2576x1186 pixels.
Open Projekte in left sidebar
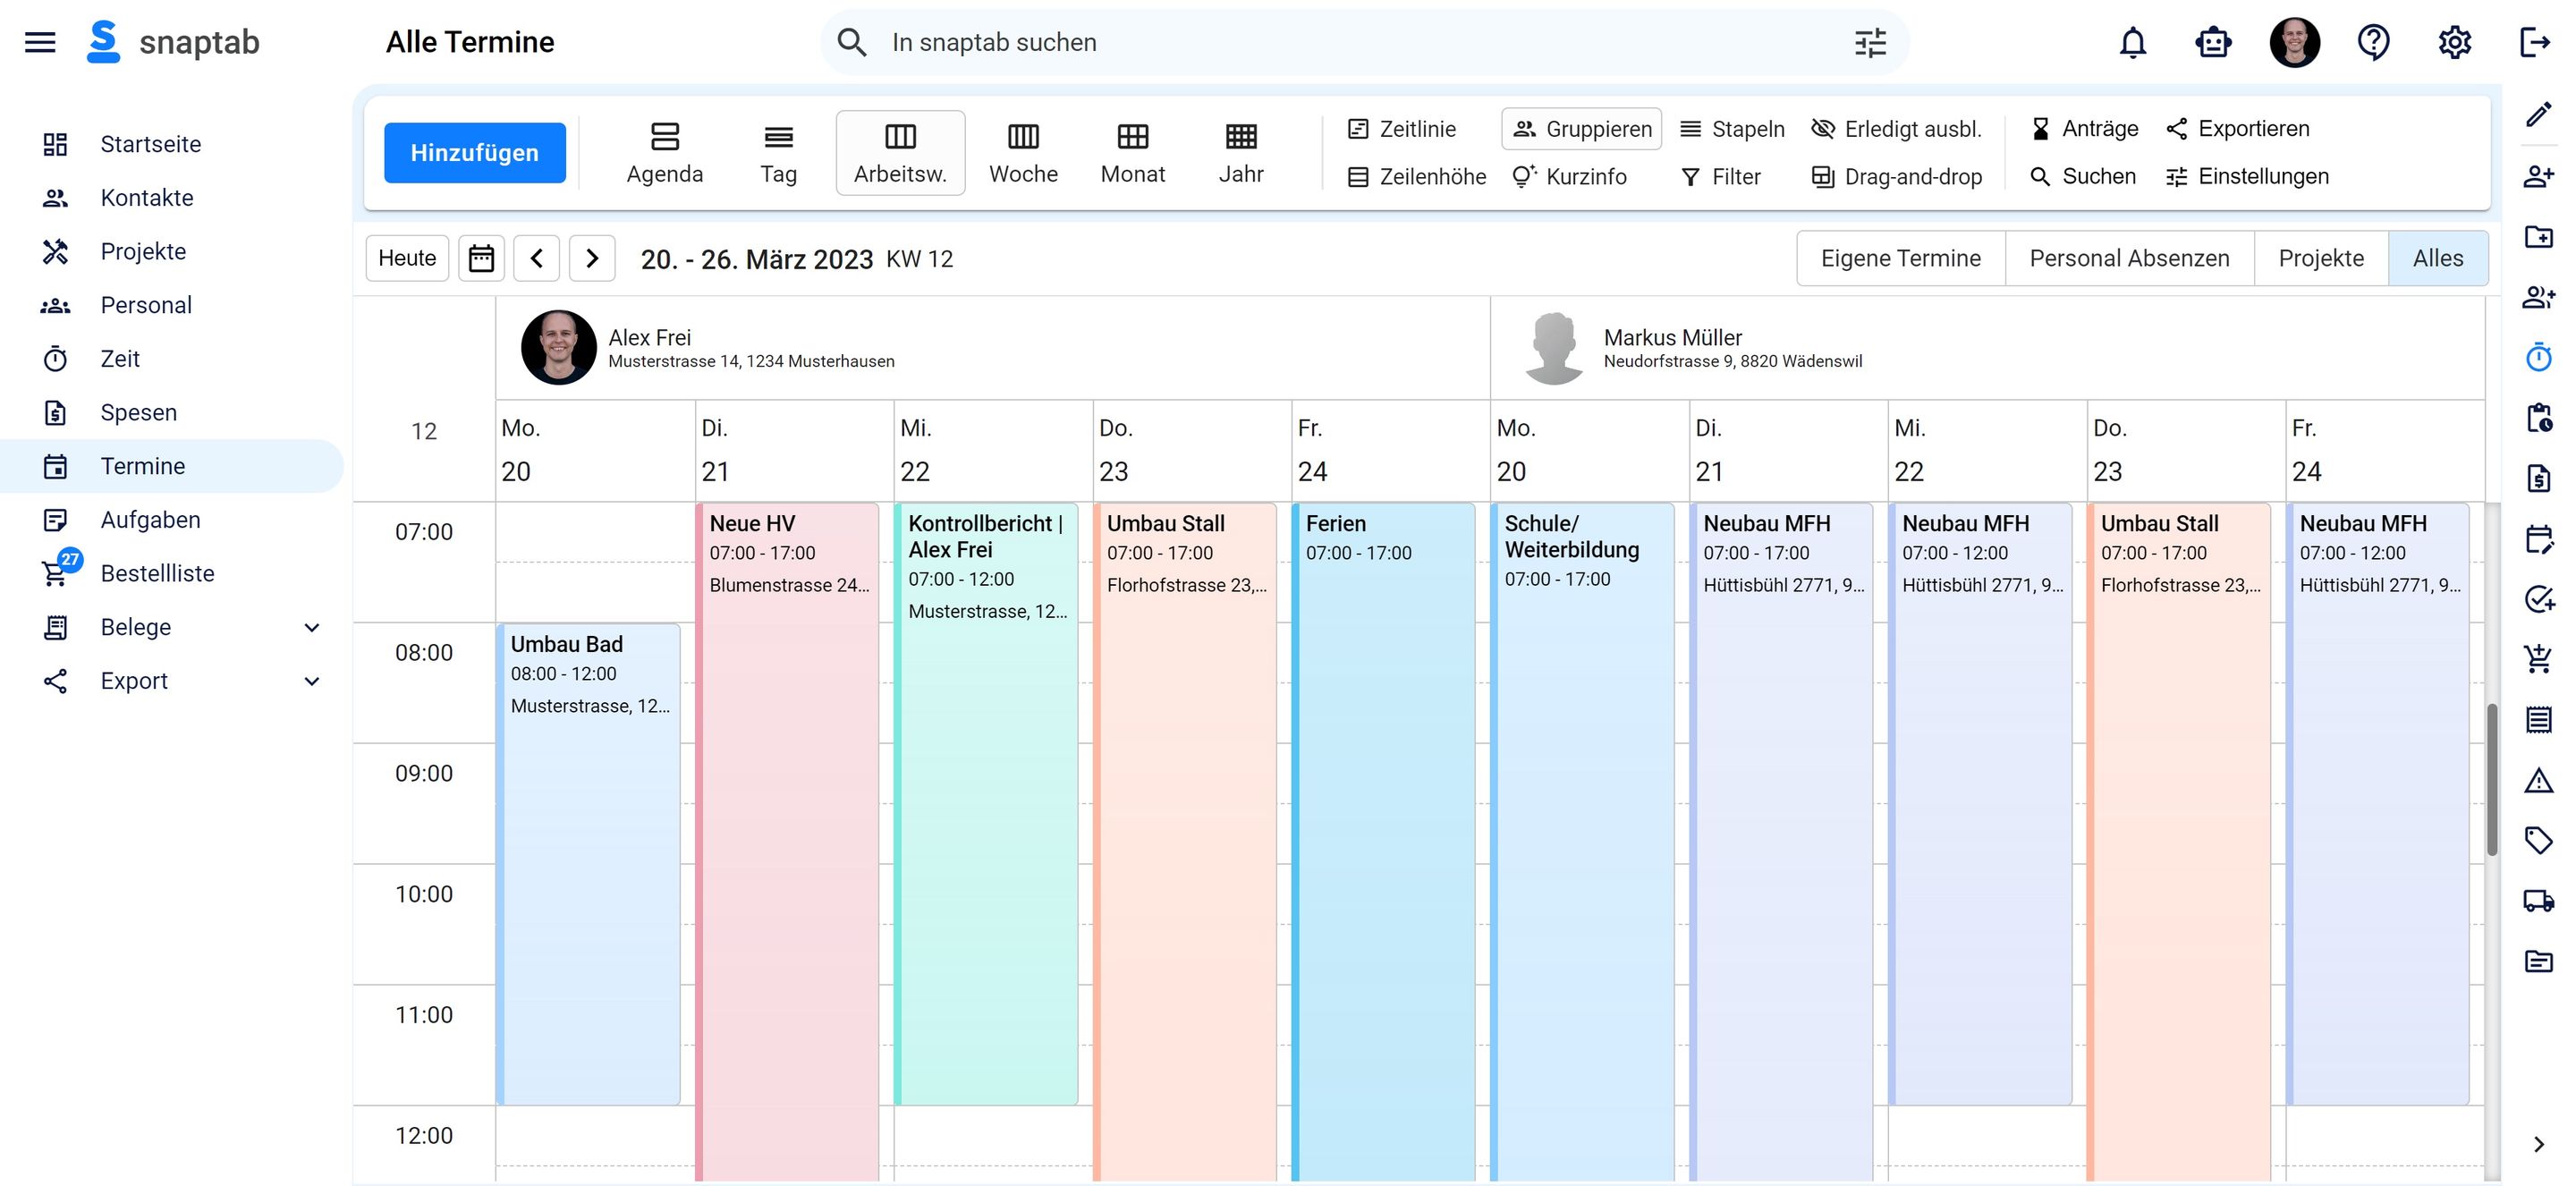point(172,251)
